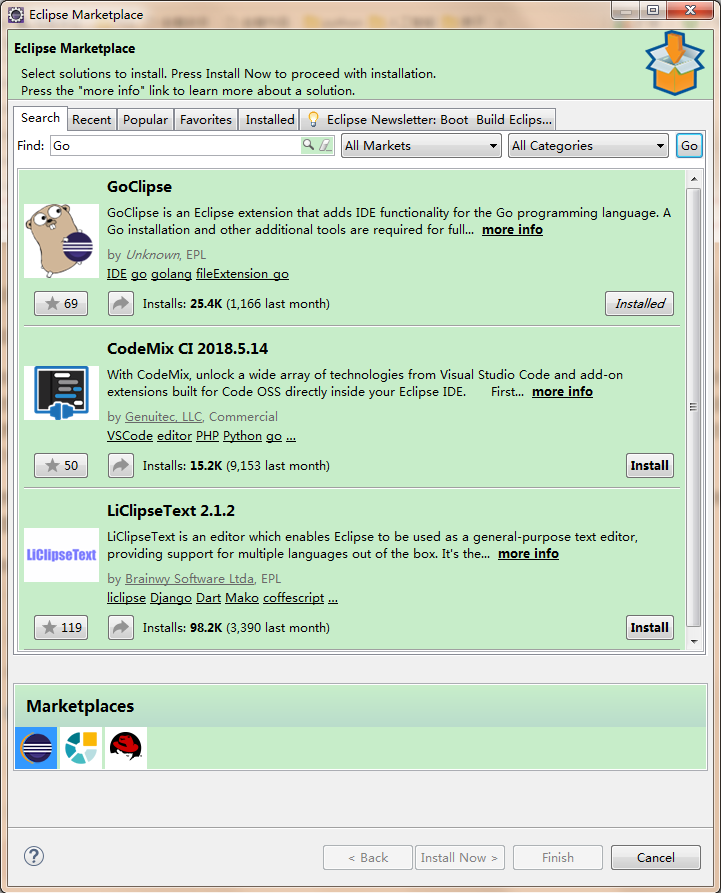The height and width of the screenshot is (893, 723).
Task: Share GoClipse using the arrow icon
Action: (121, 304)
